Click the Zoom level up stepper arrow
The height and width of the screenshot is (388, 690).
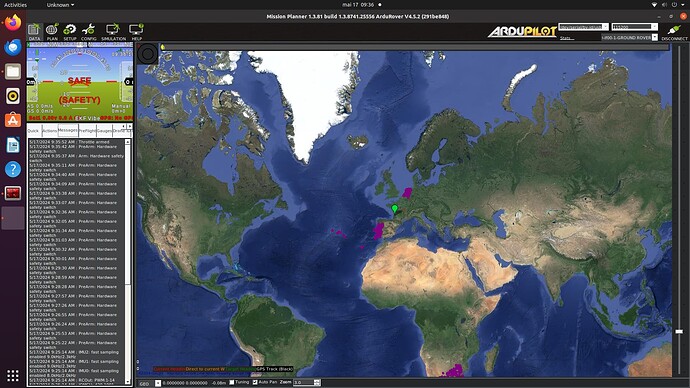point(317,381)
